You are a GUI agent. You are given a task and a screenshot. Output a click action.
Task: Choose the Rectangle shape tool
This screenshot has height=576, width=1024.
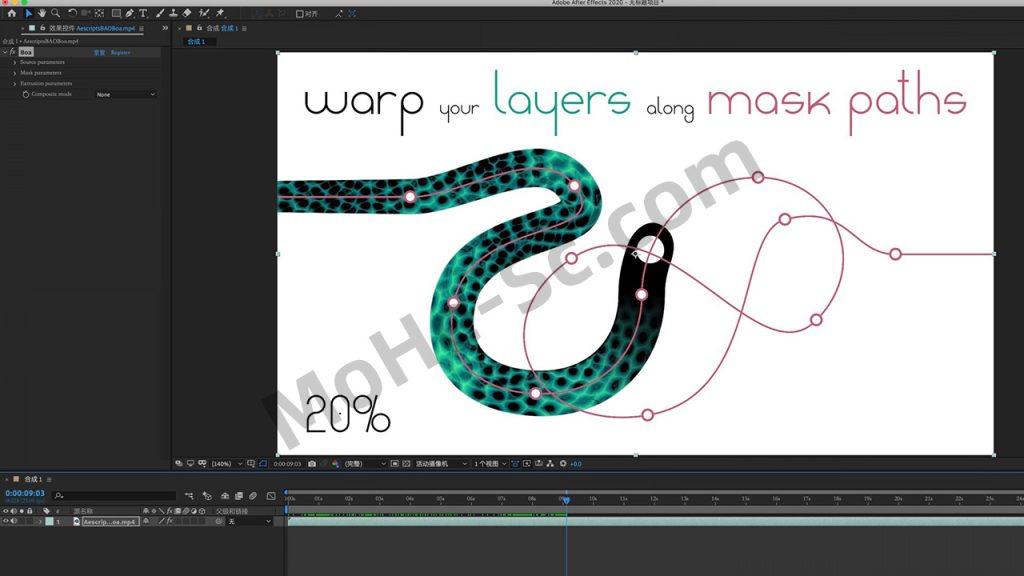coord(116,14)
